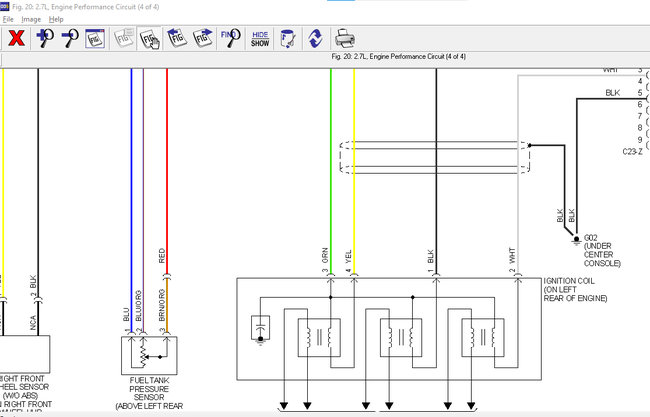Click the BRN/ORG wire label
This screenshot has width=650, height=417.
coord(162,305)
